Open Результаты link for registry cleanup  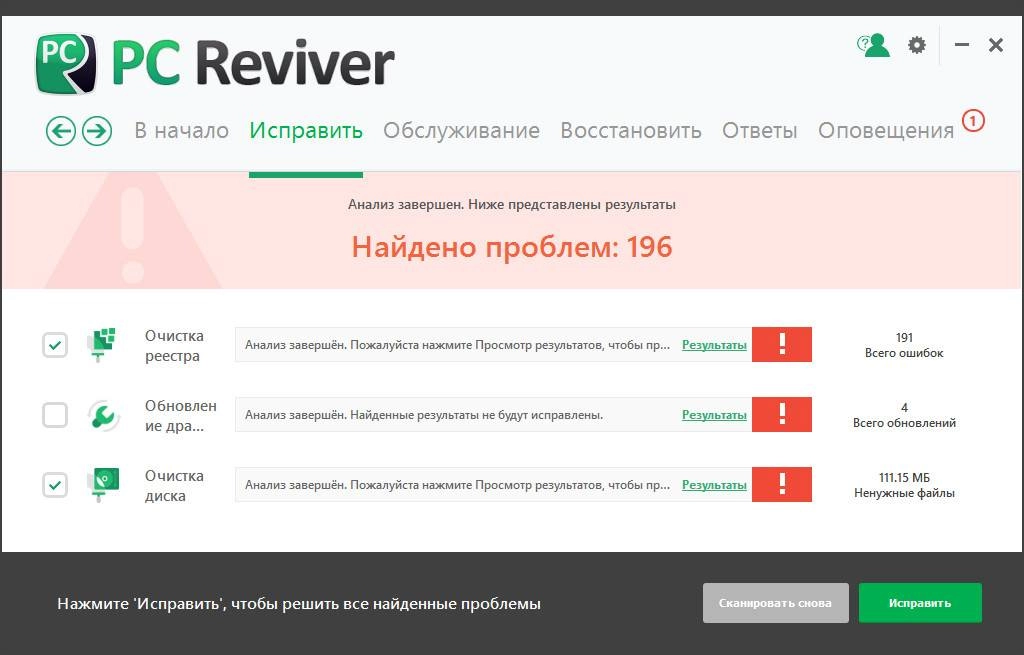(x=714, y=345)
